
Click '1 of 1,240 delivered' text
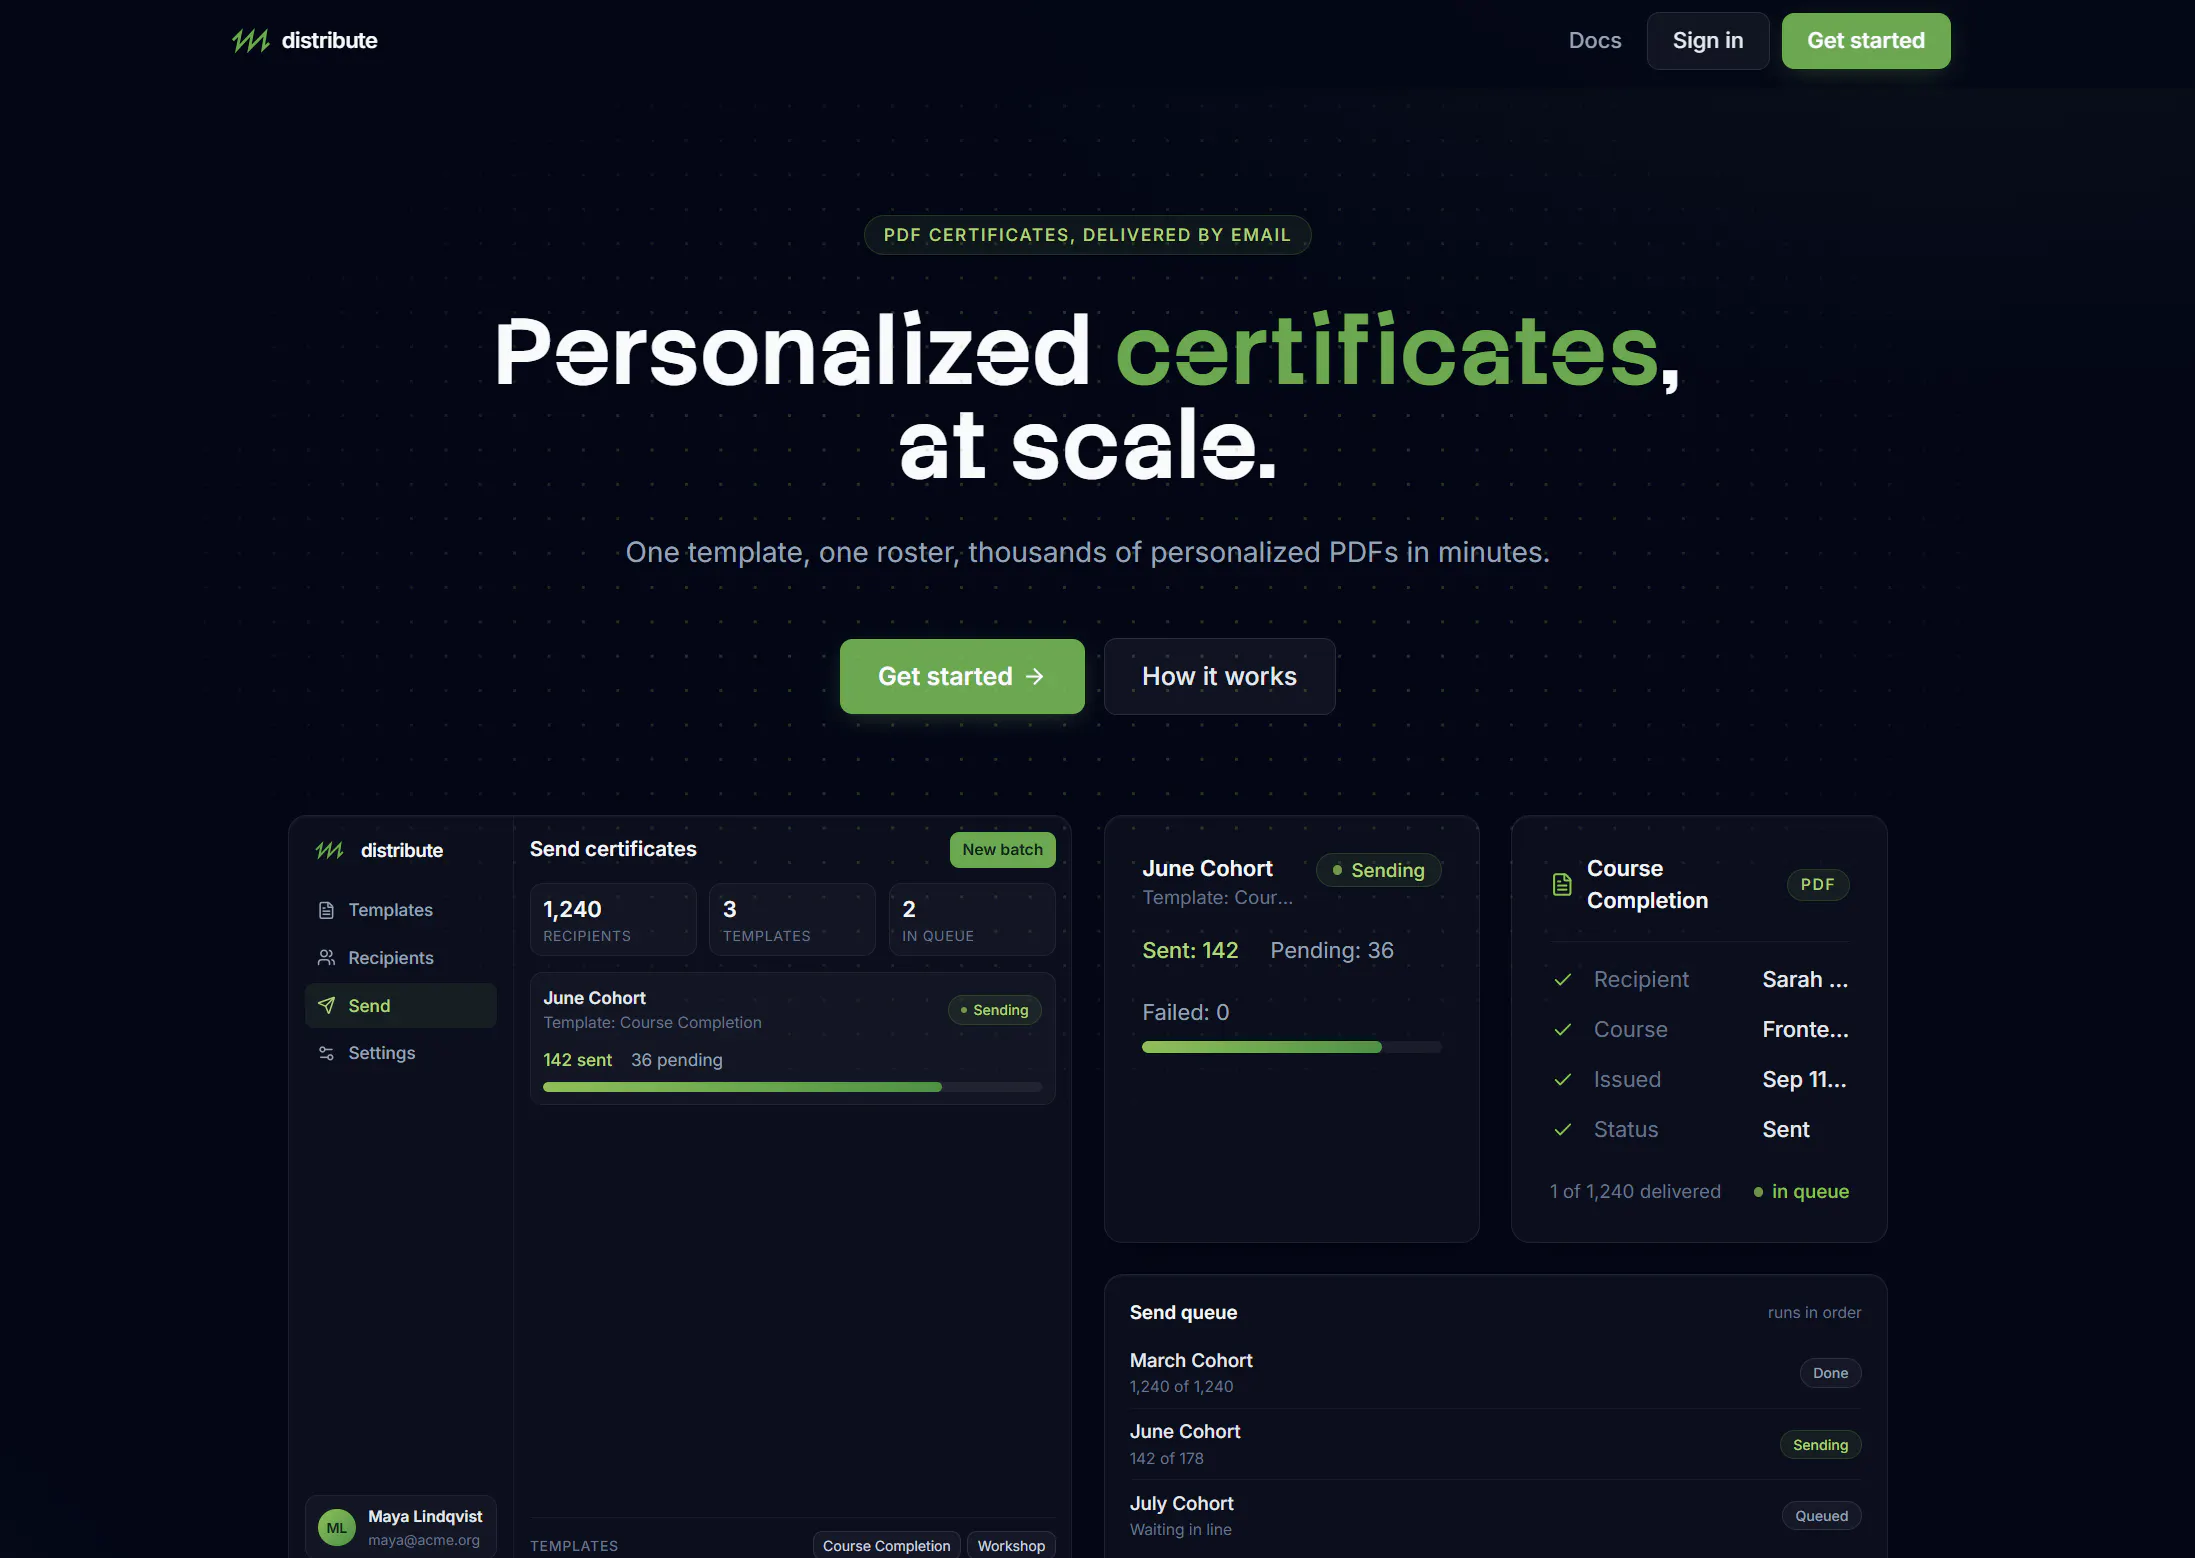point(1635,1192)
